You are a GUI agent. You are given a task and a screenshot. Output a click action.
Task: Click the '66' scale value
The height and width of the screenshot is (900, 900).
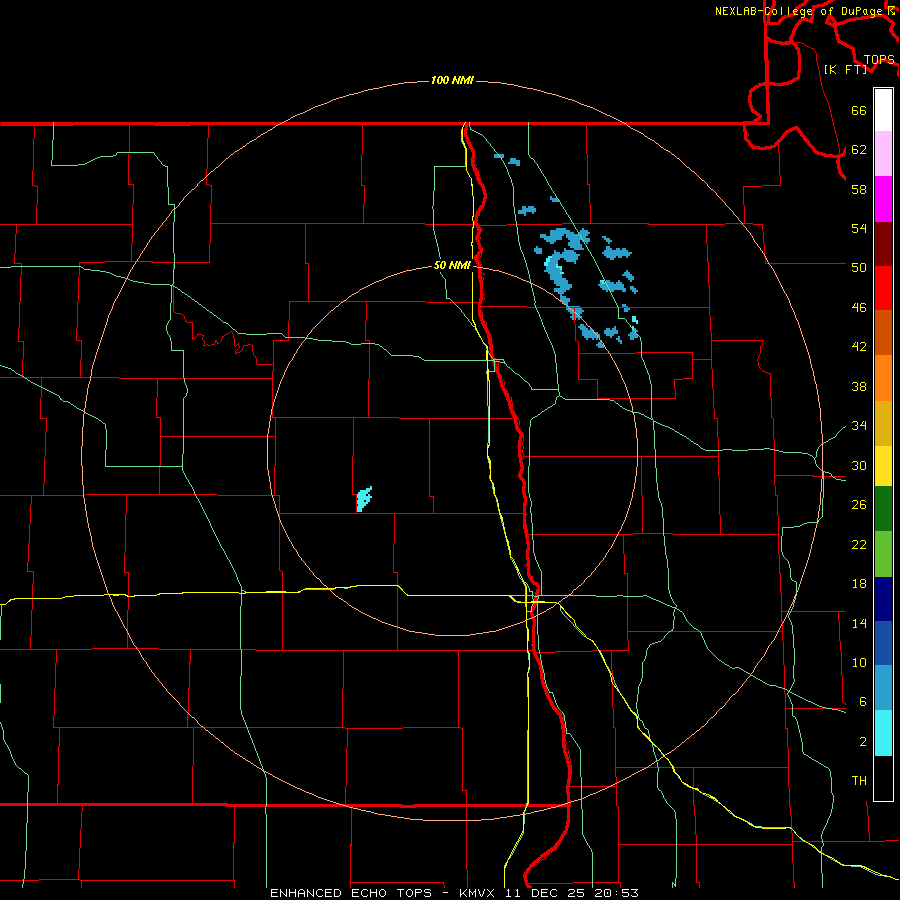[859, 111]
